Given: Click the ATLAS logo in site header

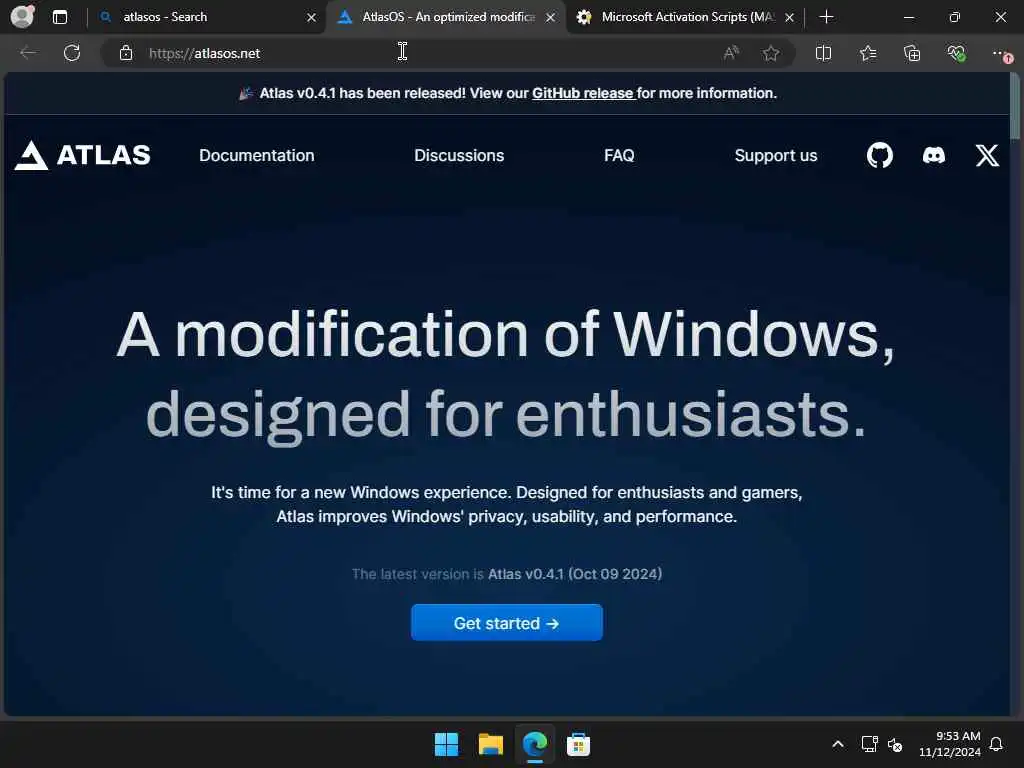Looking at the screenshot, I should (x=83, y=155).
